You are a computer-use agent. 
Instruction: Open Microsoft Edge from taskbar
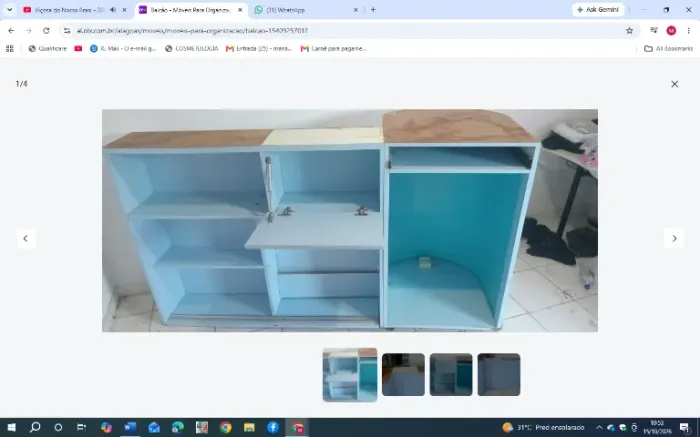pos(178,427)
